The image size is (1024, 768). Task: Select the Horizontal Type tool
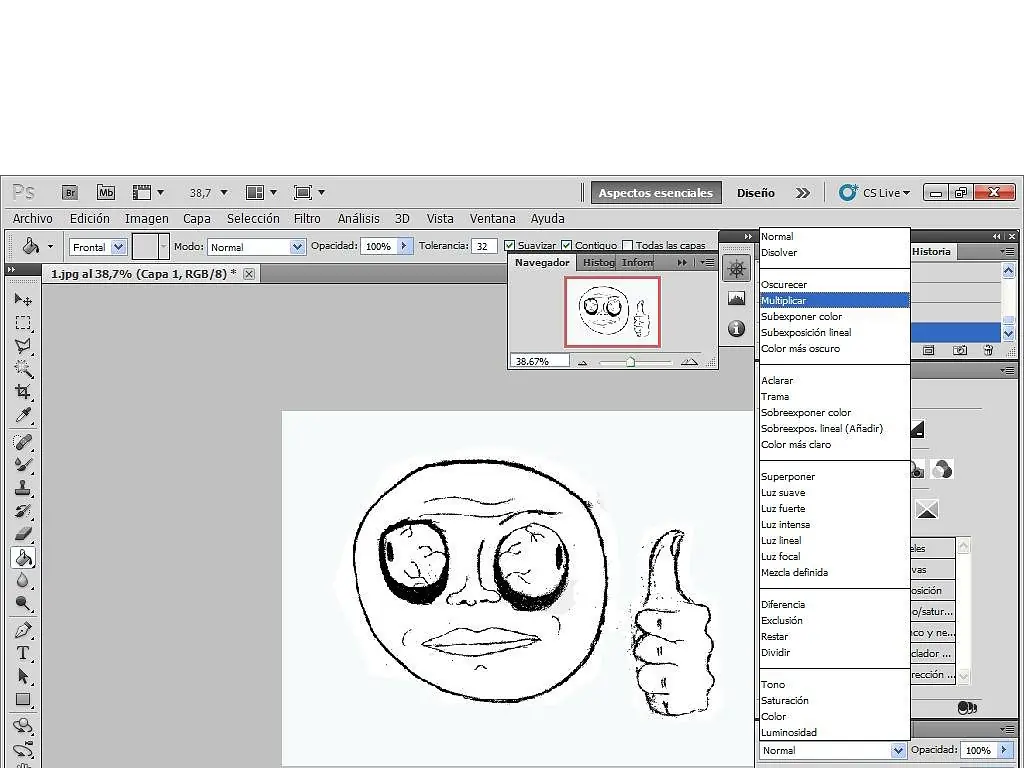23,654
